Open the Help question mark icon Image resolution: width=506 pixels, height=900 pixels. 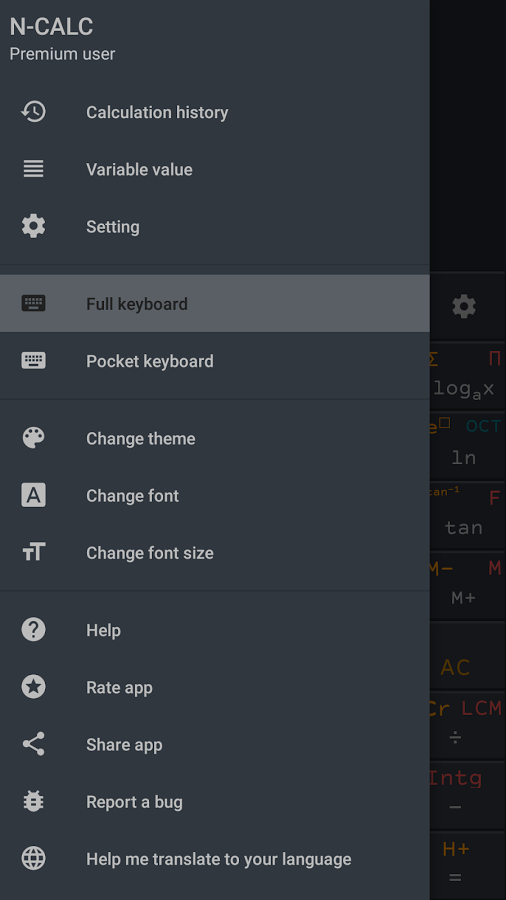pos(33,630)
